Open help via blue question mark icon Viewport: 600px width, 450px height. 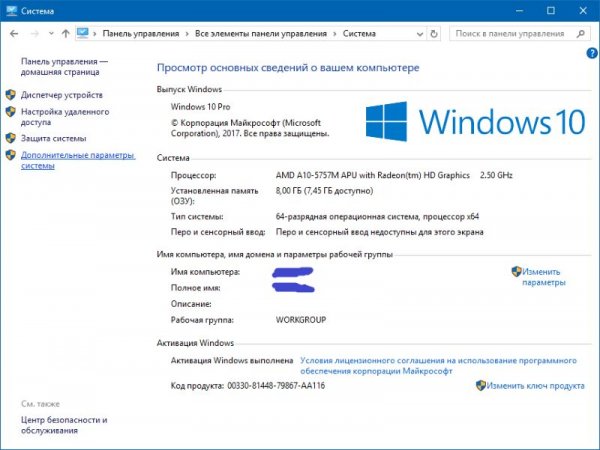592,53
